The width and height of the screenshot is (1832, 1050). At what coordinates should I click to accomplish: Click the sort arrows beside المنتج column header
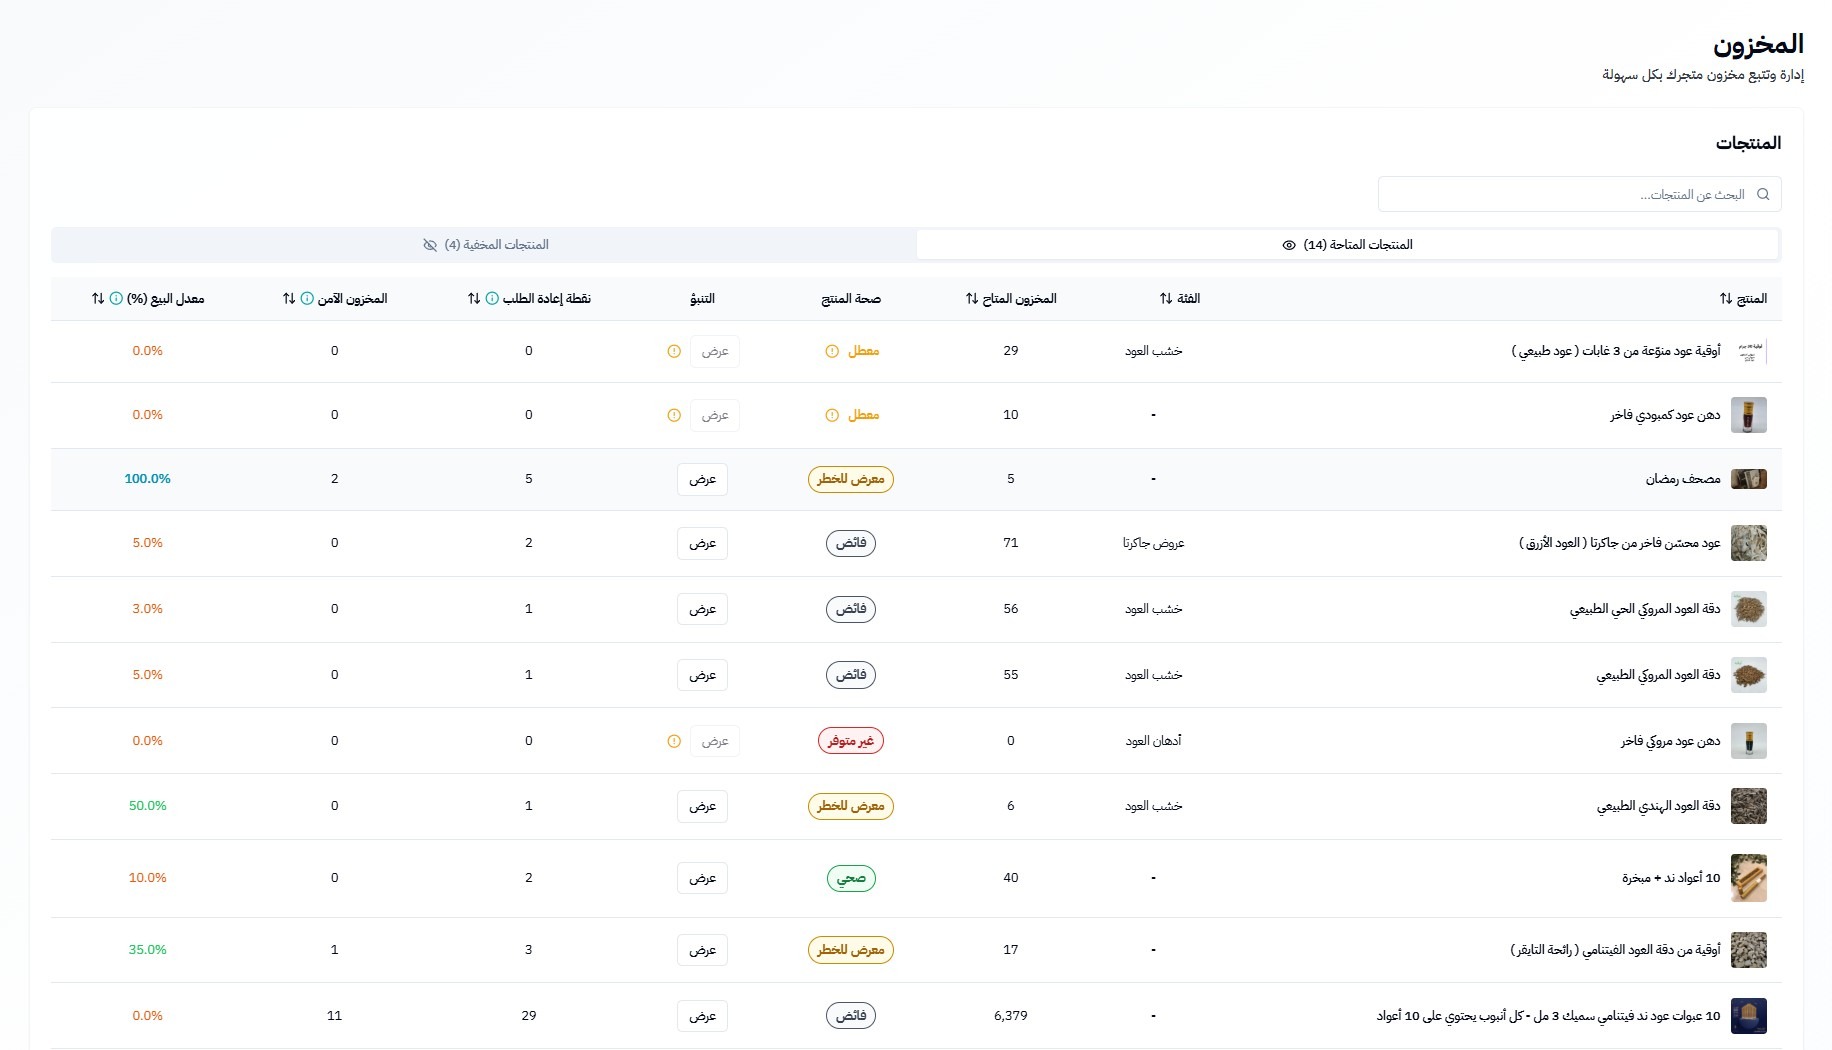pyautogui.click(x=1725, y=299)
